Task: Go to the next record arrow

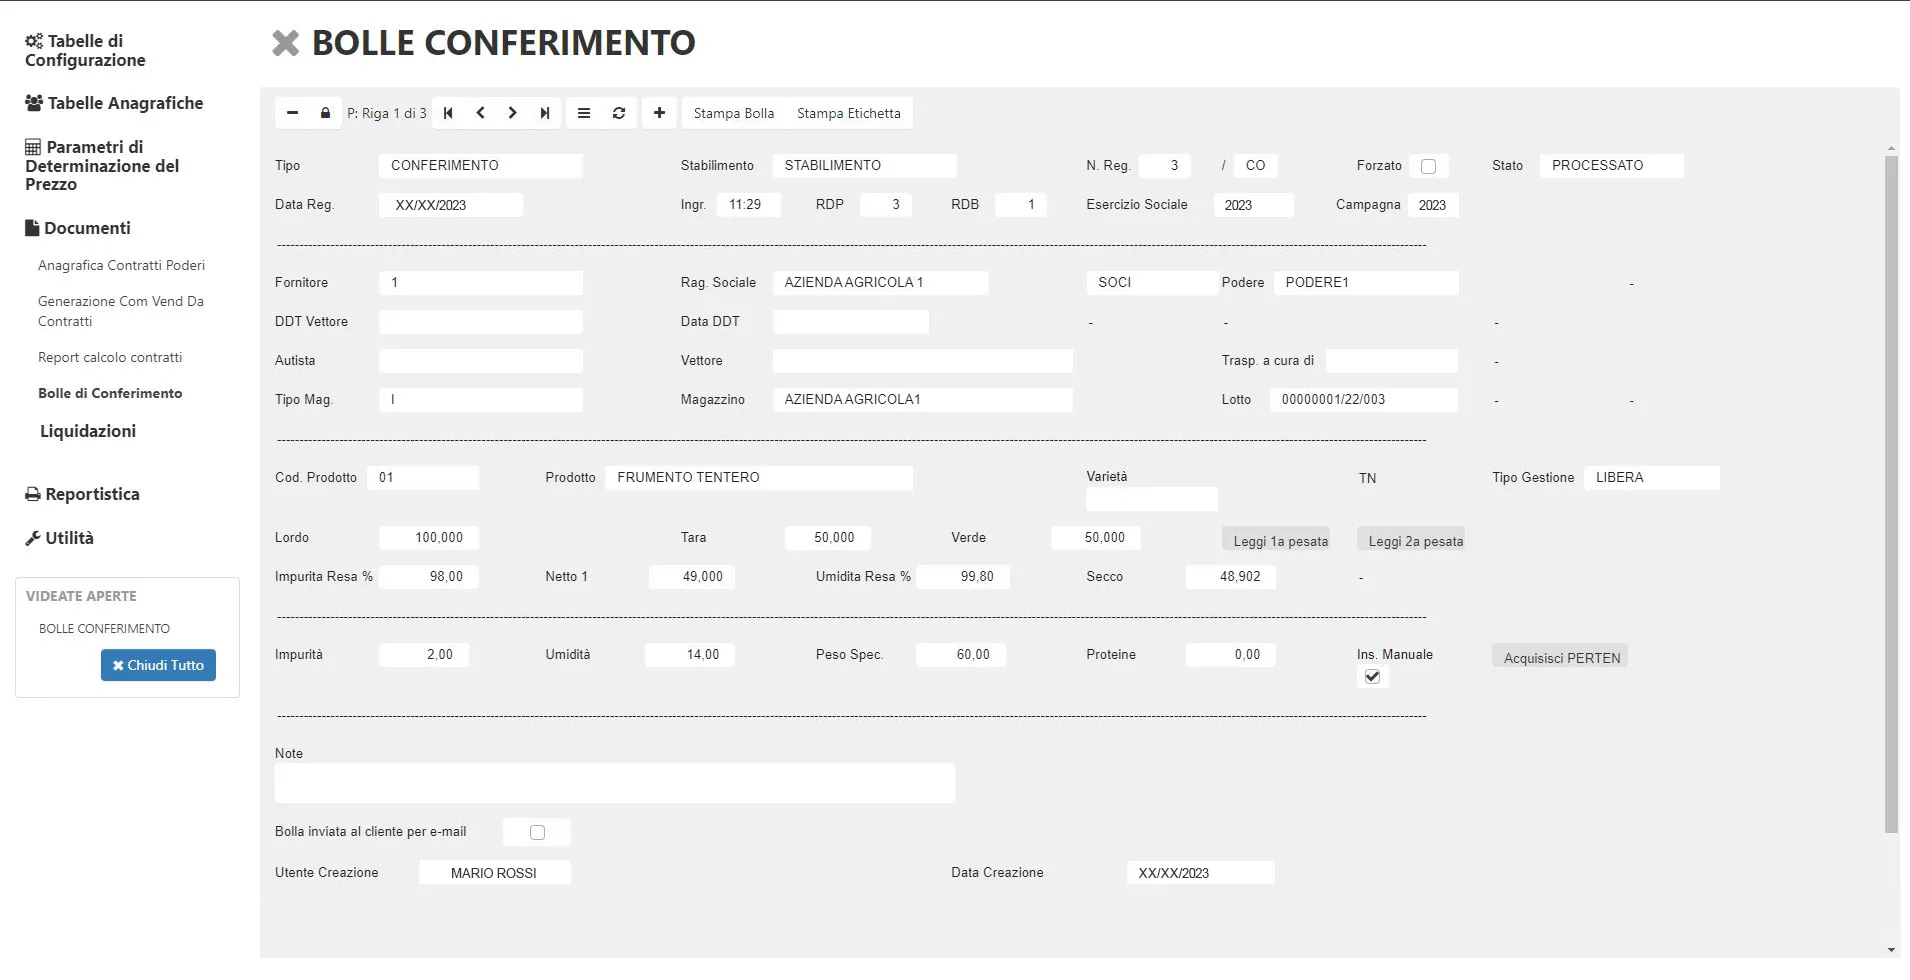Action: (512, 113)
